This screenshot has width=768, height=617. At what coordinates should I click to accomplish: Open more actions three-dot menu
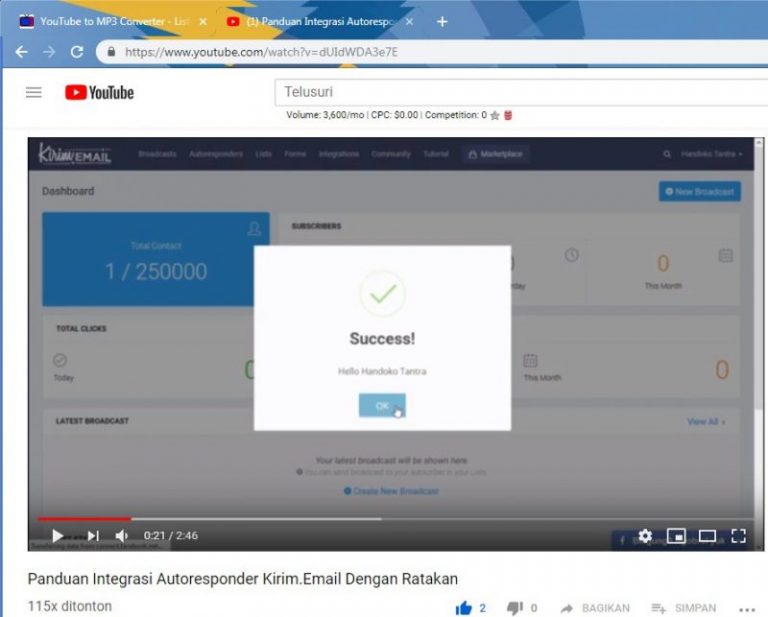[x=747, y=609]
